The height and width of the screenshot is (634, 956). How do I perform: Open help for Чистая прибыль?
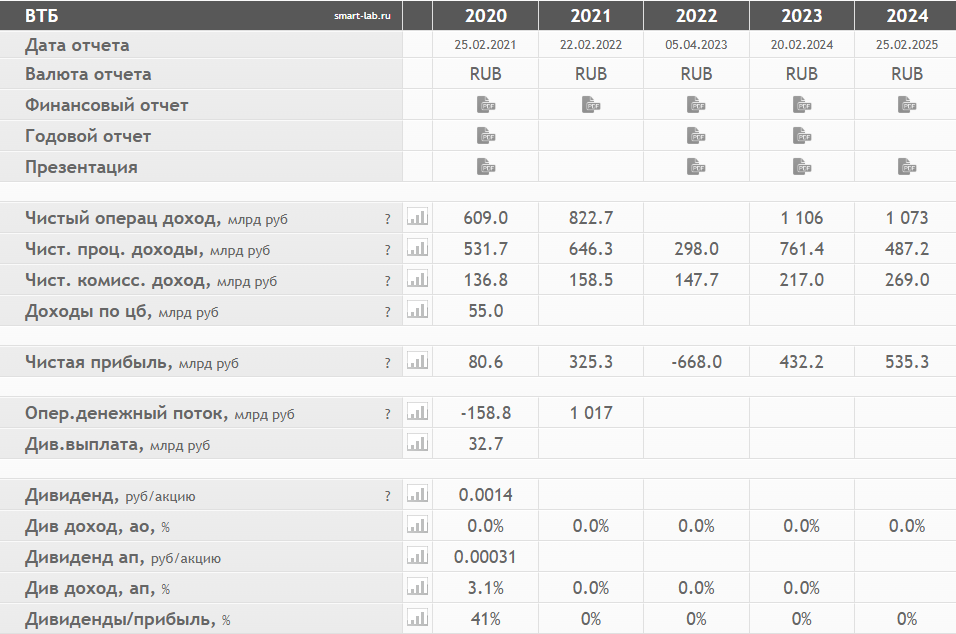[x=388, y=363]
